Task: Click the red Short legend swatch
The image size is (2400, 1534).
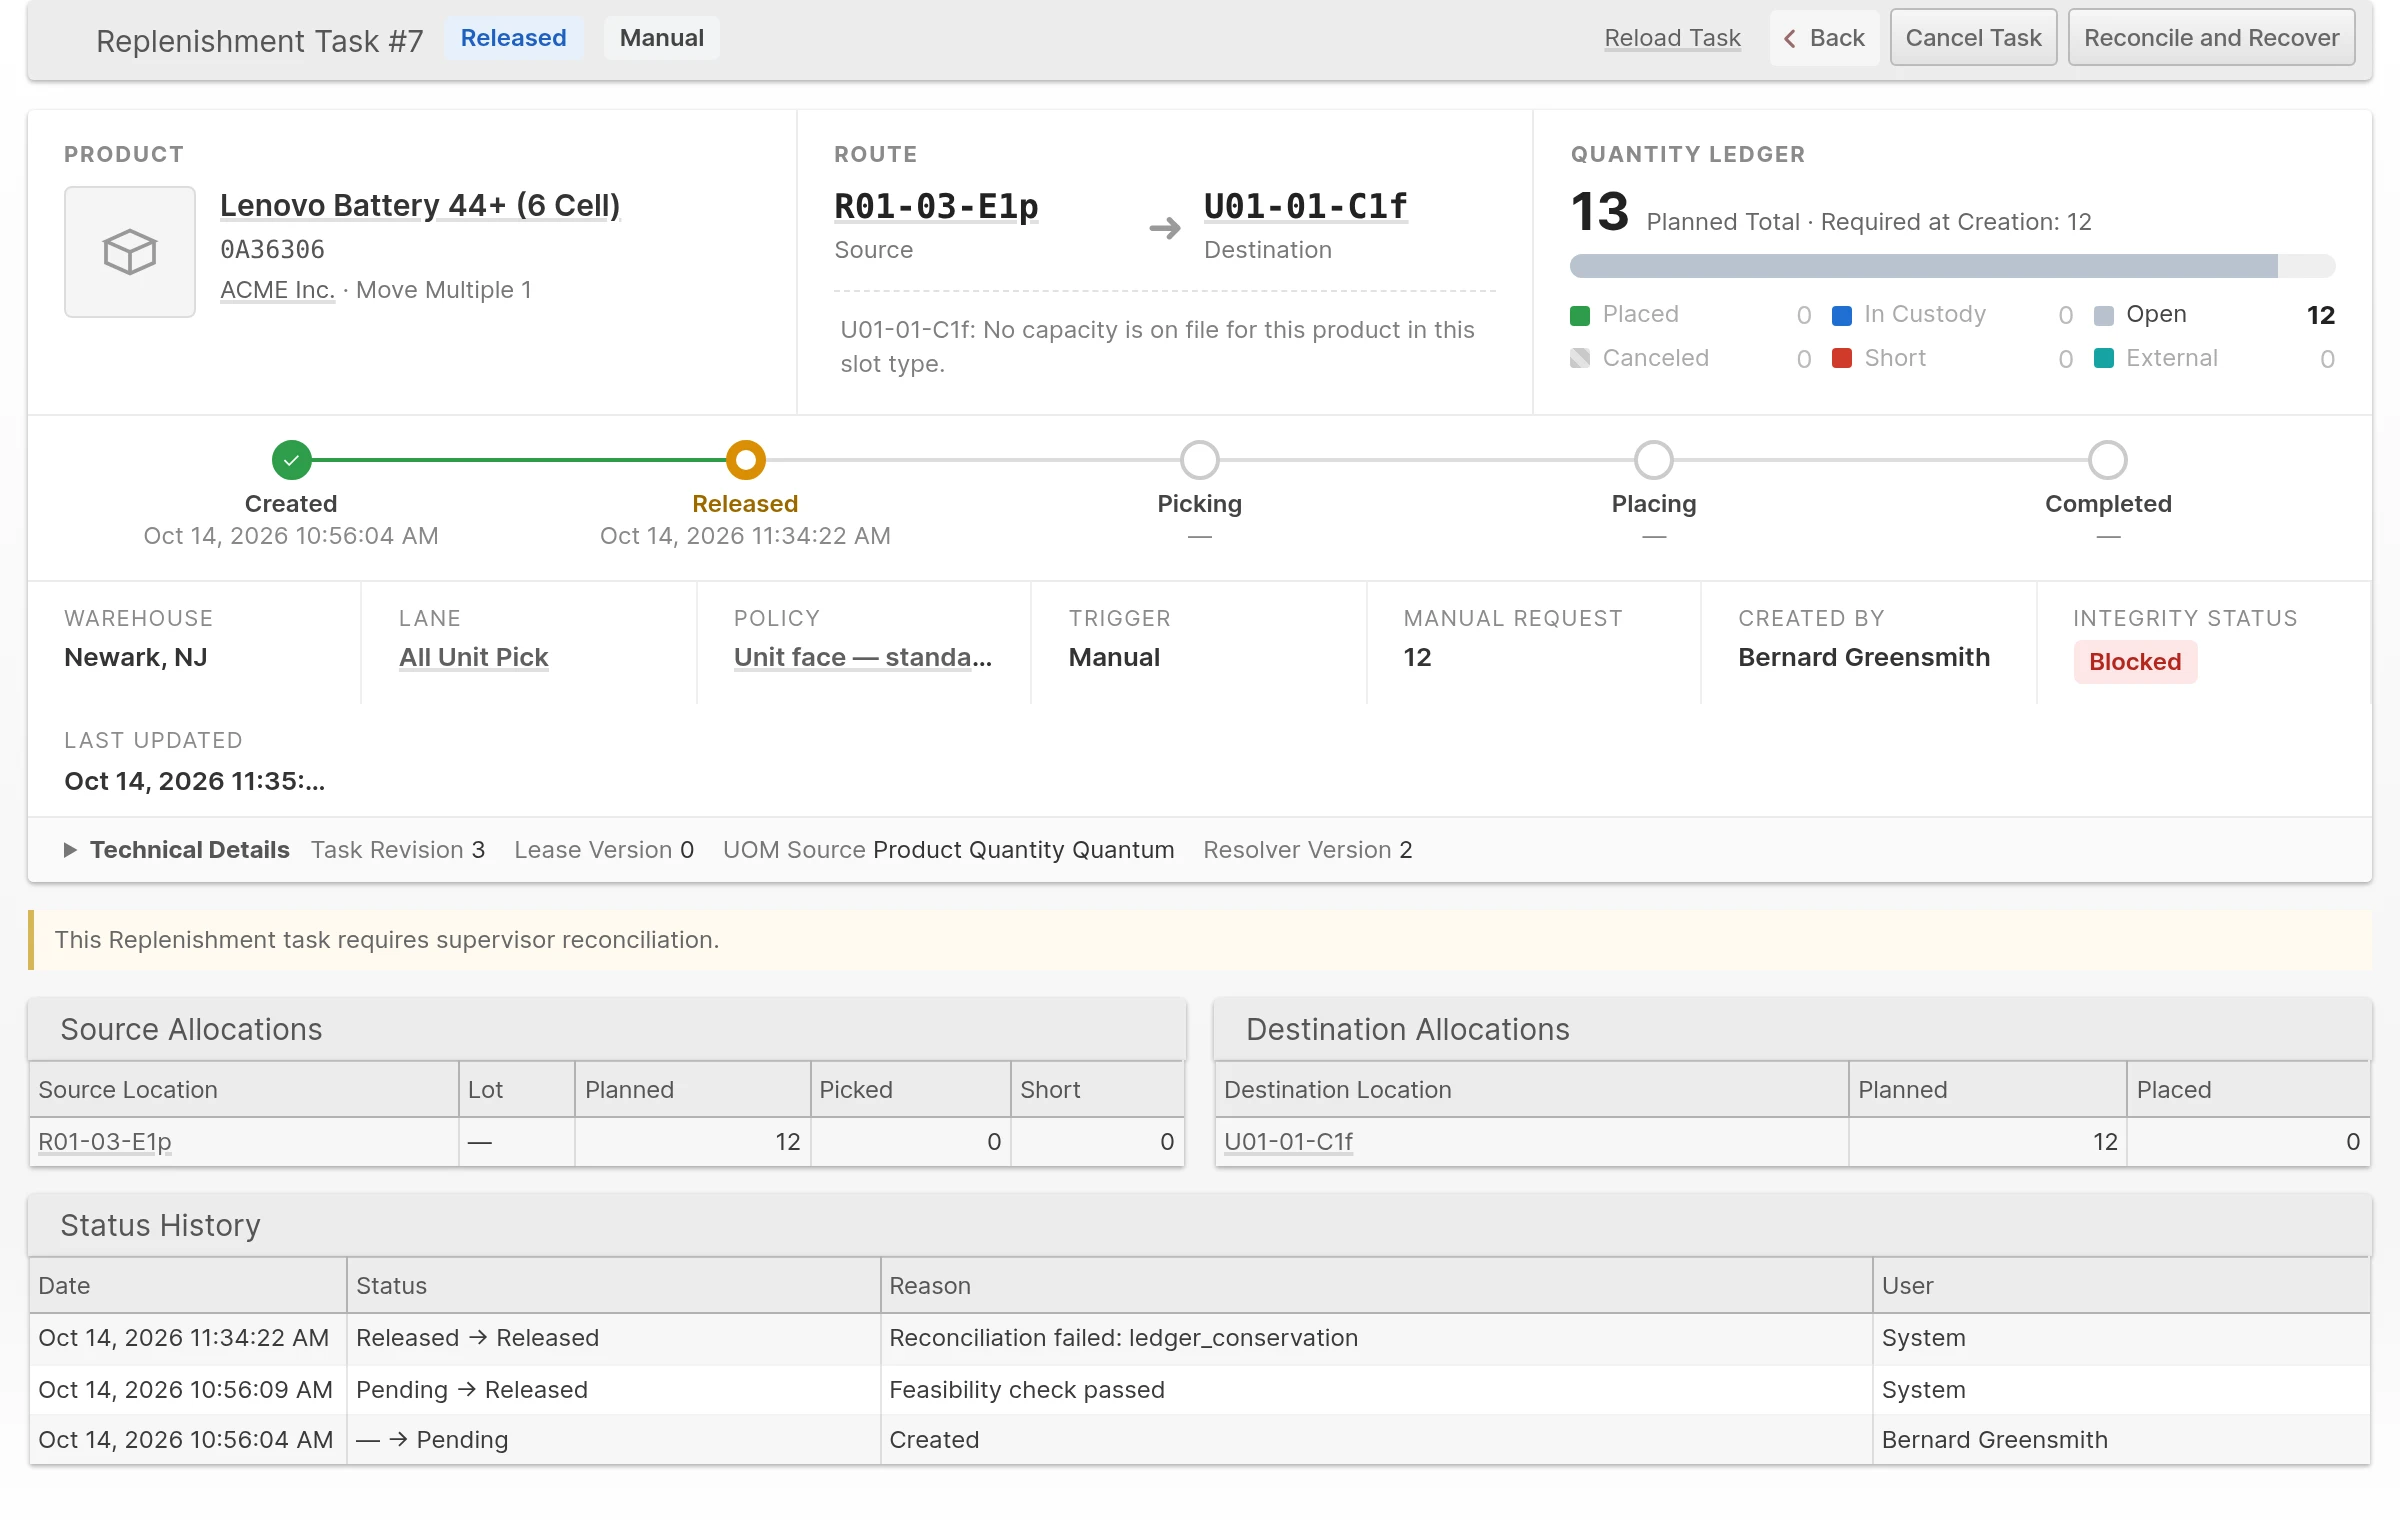Action: pyautogui.click(x=1842, y=358)
